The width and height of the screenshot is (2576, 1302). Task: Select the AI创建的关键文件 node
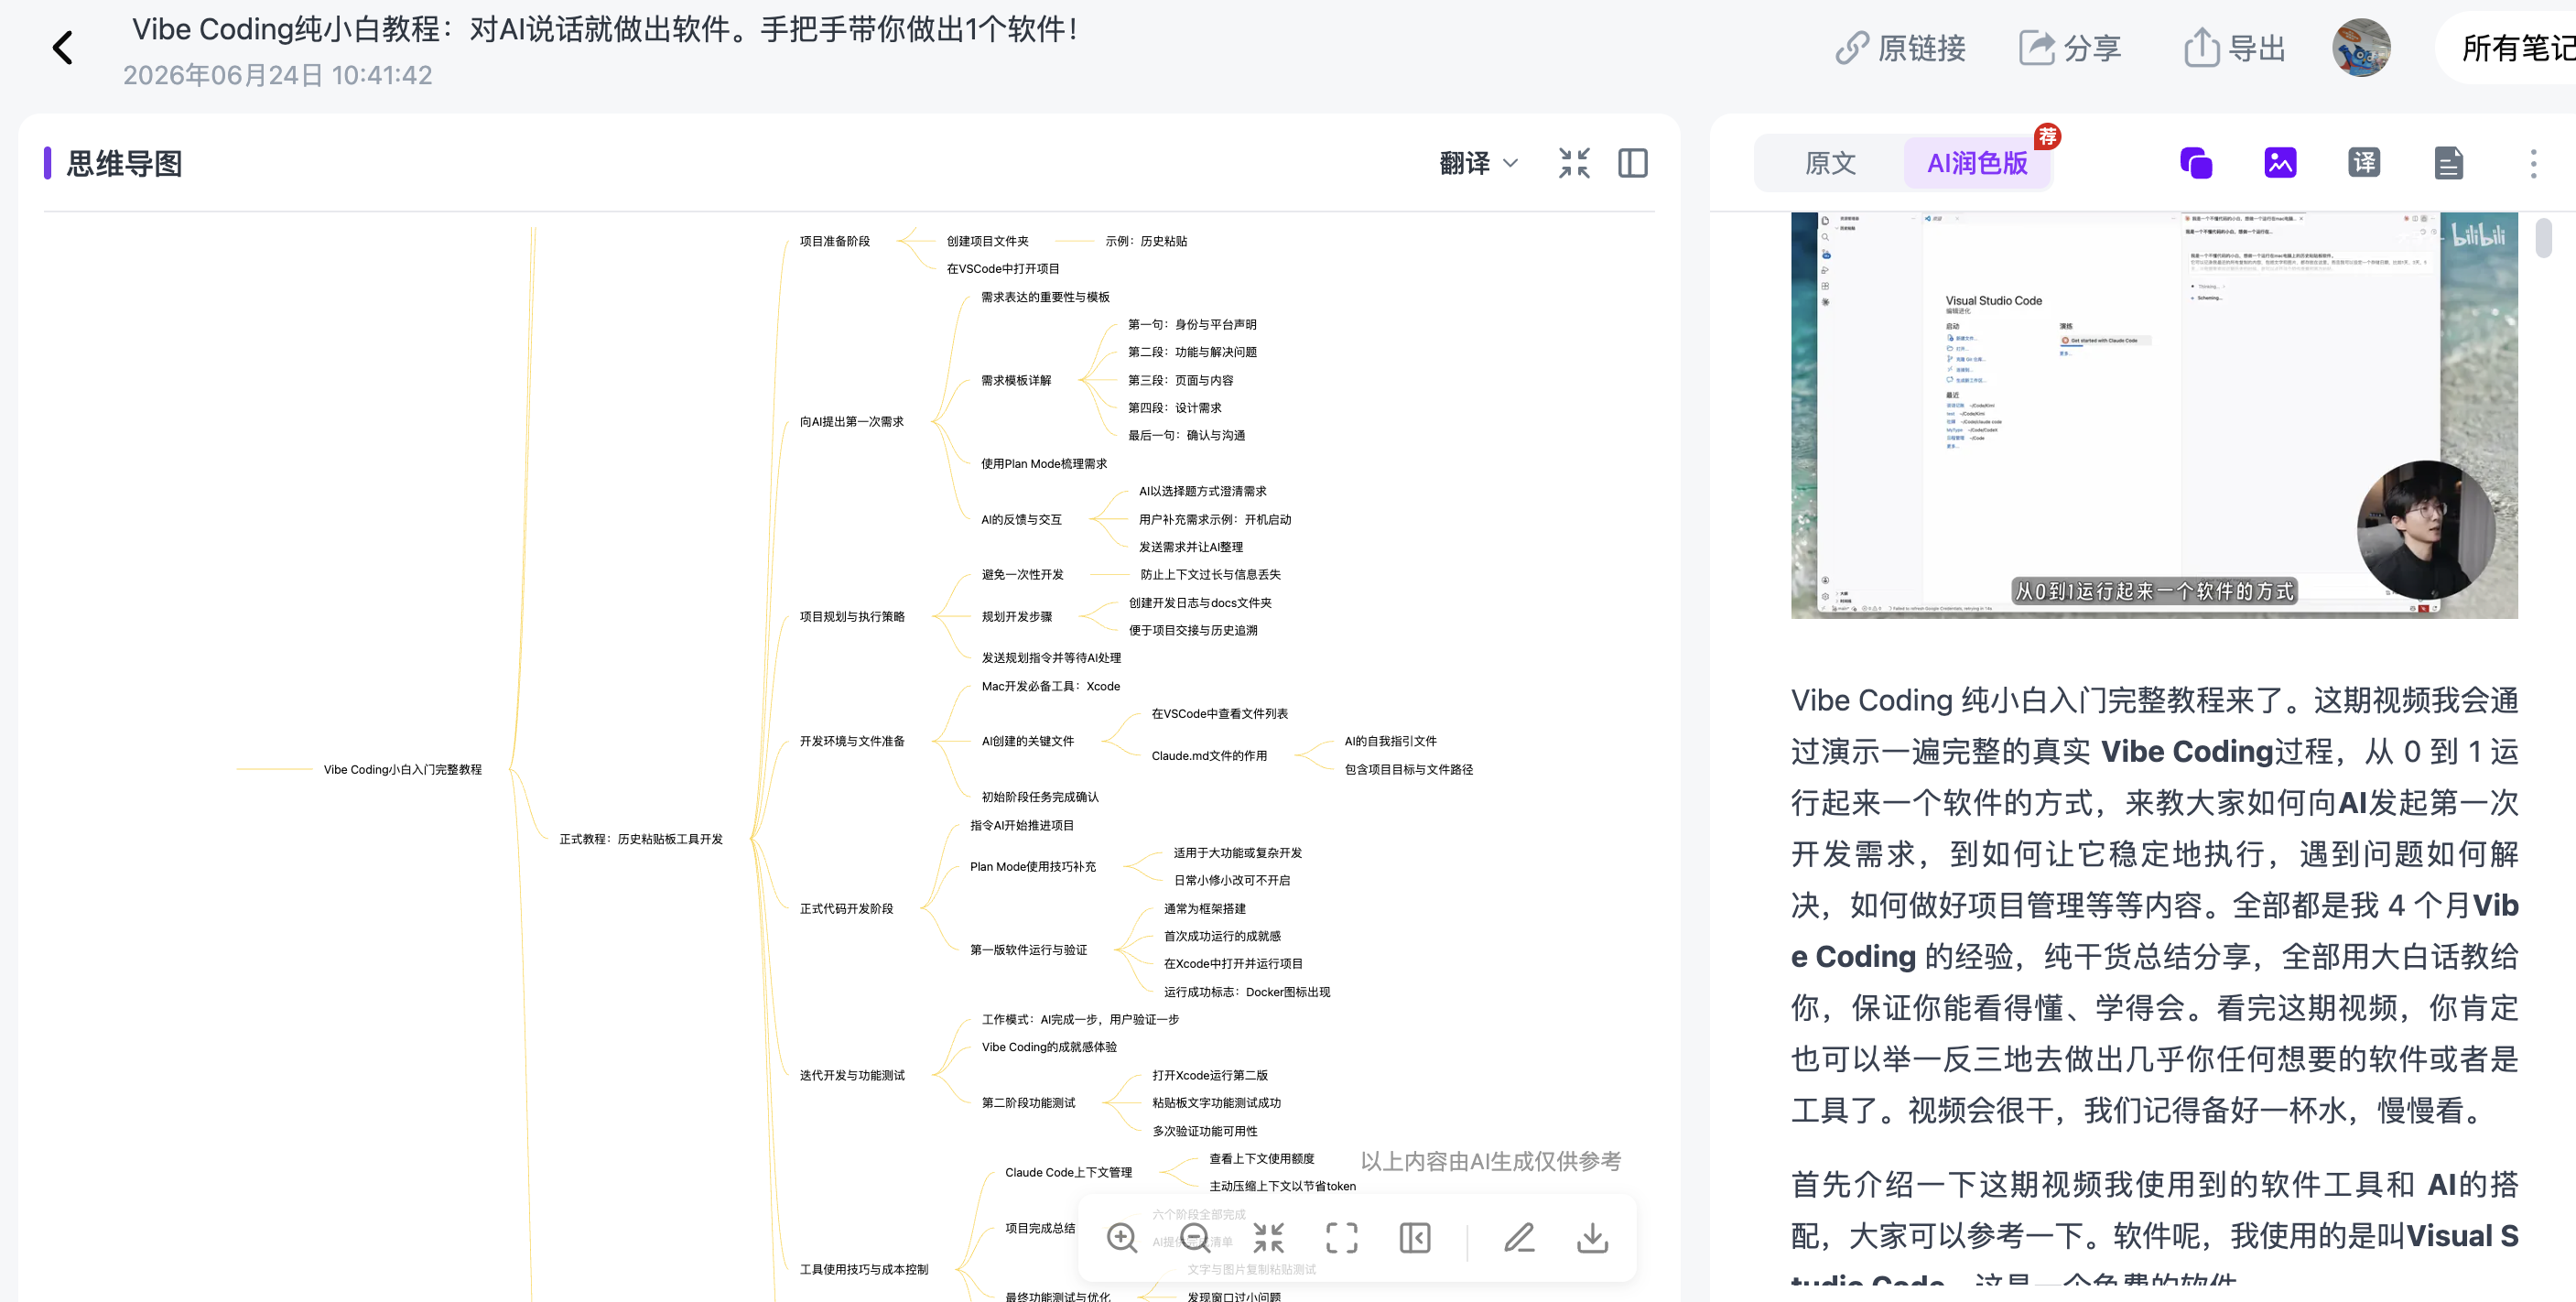pos(1027,741)
